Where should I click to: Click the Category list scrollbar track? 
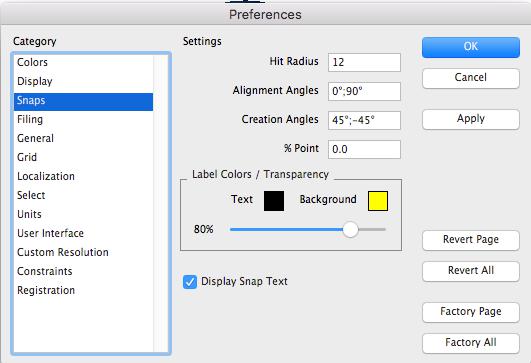[161, 203]
